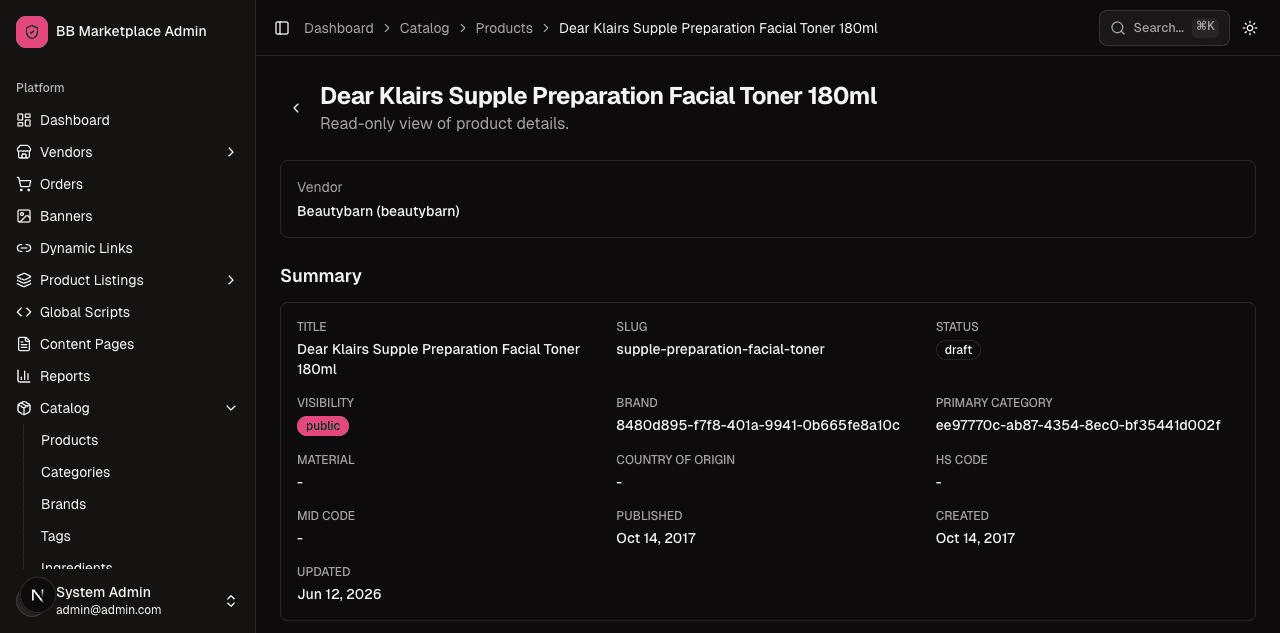Click the Orders cart icon
The image size is (1280, 633).
(24, 184)
